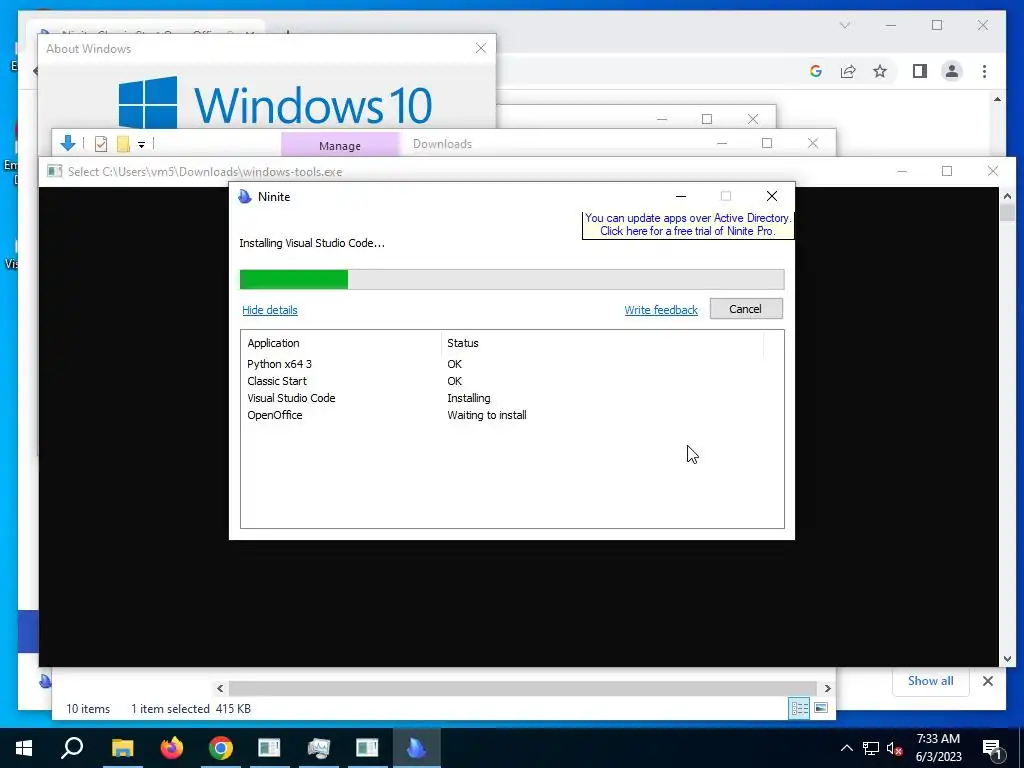Click the Share page icon in Chrome

pyautogui.click(x=848, y=71)
